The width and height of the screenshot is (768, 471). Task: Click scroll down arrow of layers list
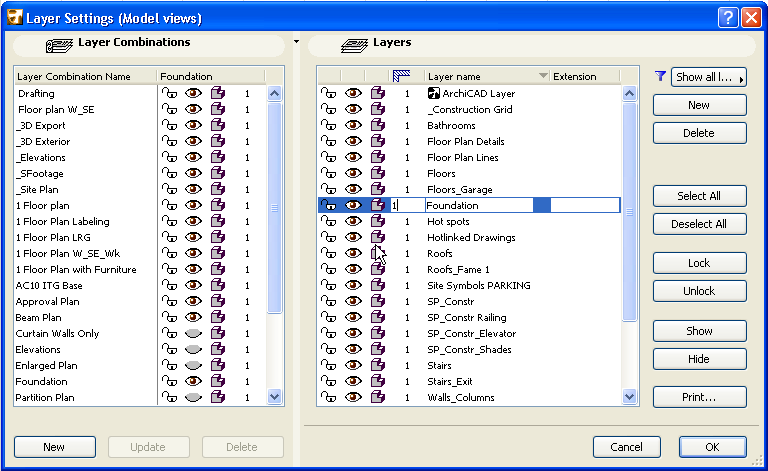click(629, 397)
